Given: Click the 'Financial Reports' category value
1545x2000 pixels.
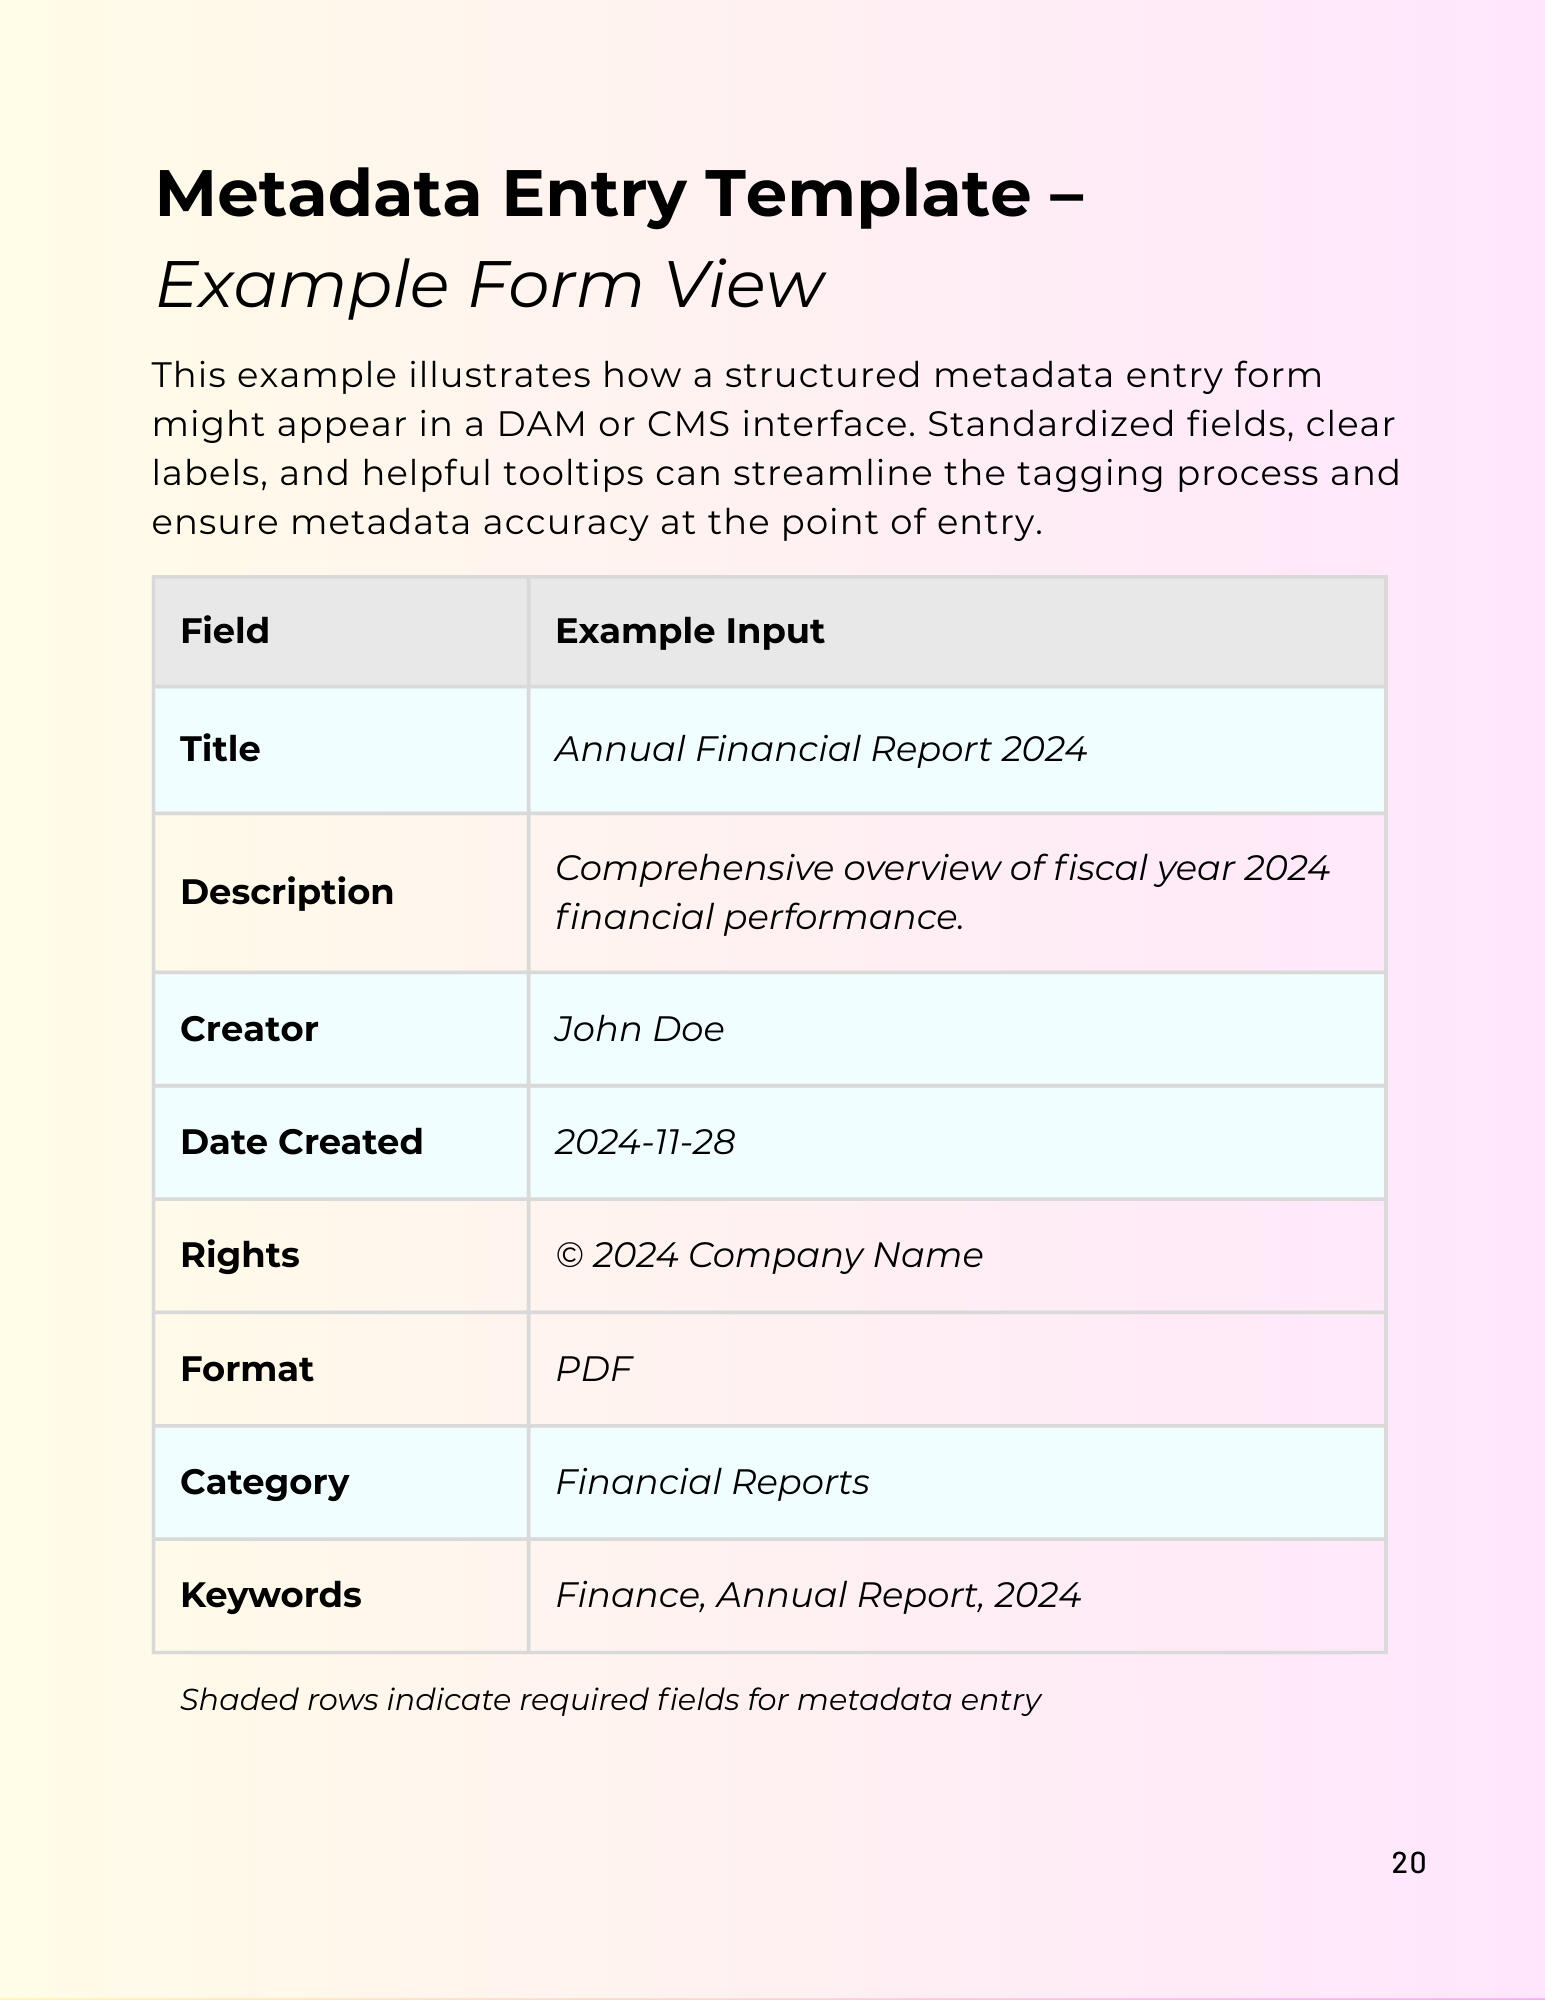Looking at the screenshot, I should click(712, 1482).
